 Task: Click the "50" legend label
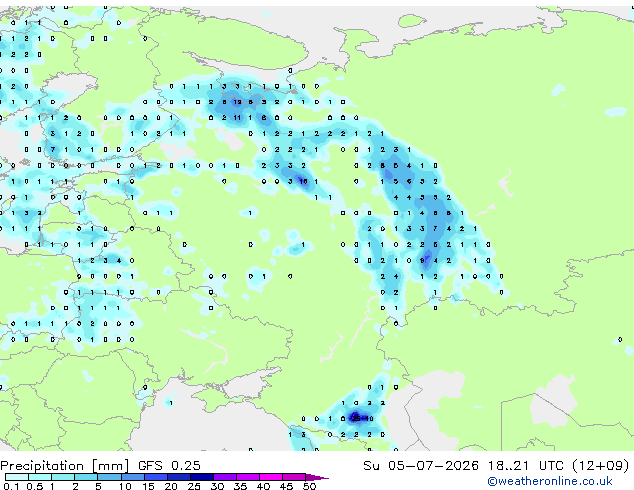coord(310,486)
